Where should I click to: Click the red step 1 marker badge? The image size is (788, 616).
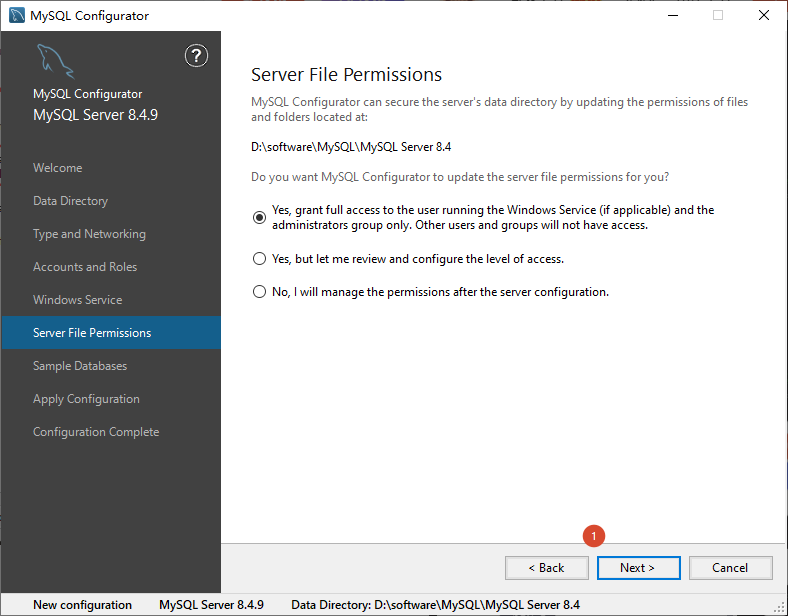tap(594, 536)
